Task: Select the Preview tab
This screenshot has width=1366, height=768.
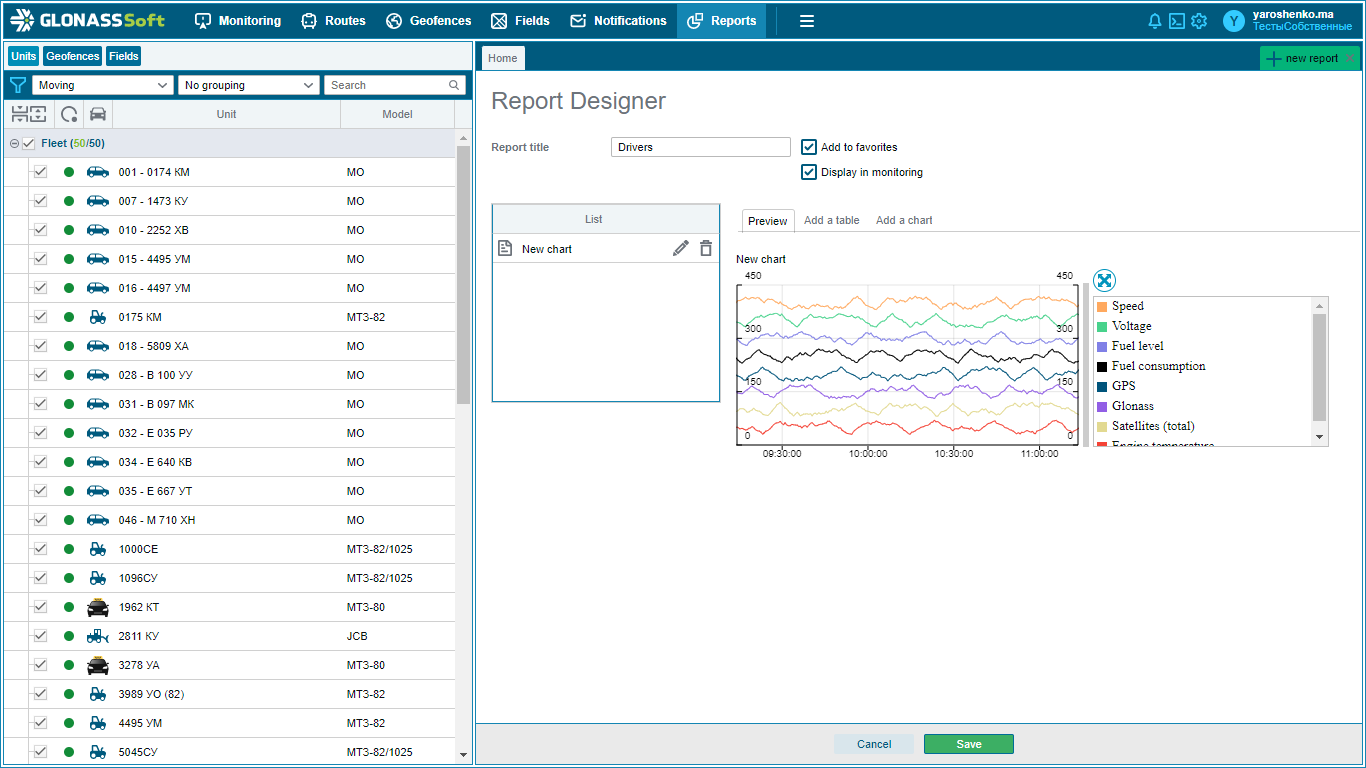Action: (768, 220)
